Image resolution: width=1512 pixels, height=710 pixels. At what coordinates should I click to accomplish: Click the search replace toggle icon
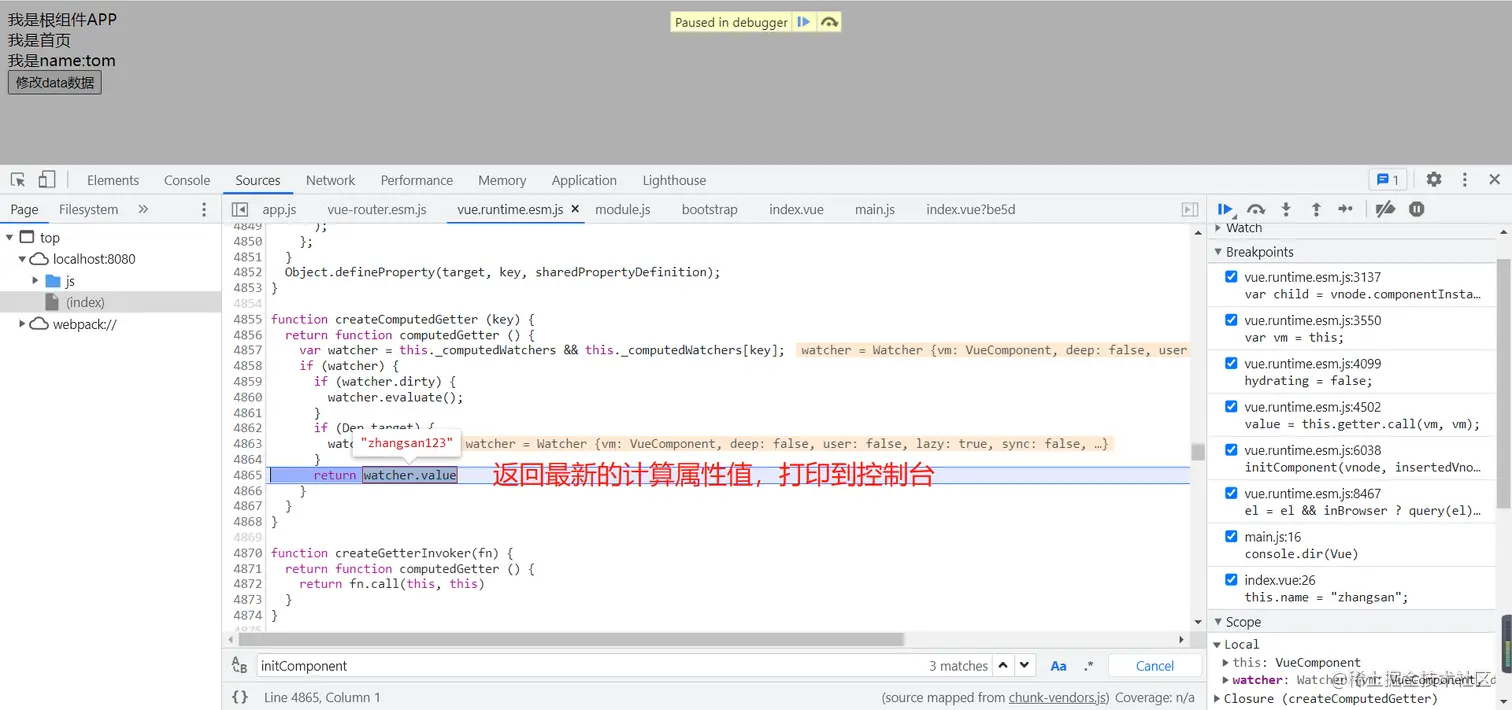240,666
